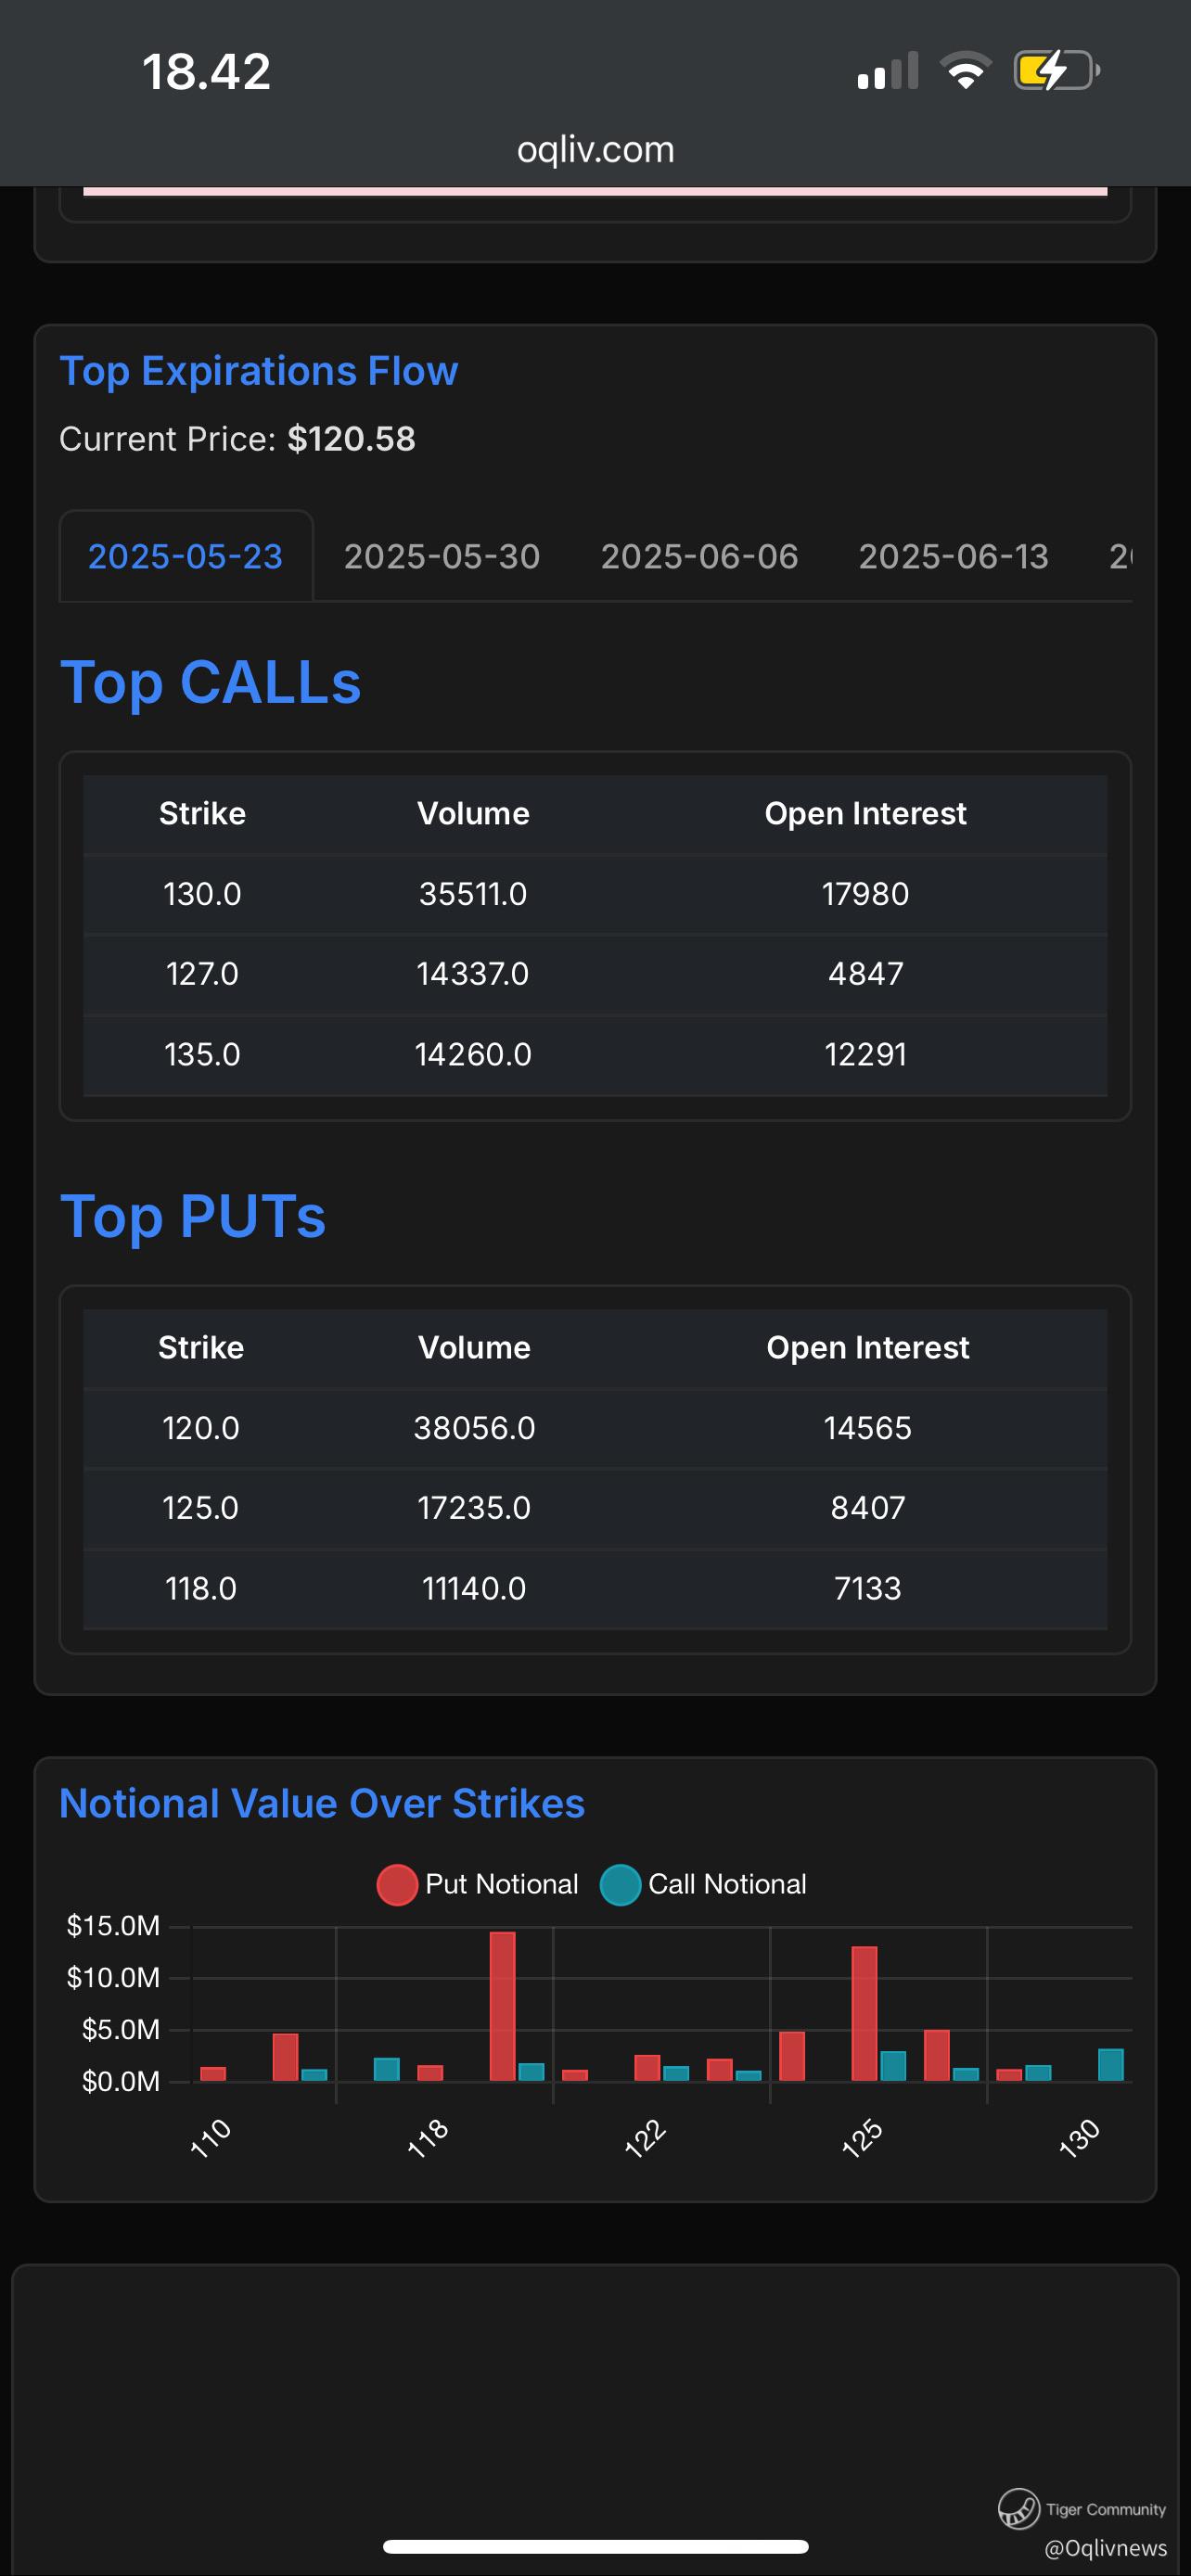Tap the oqliv.com address bar
This screenshot has width=1191, height=2576.
click(x=595, y=150)
